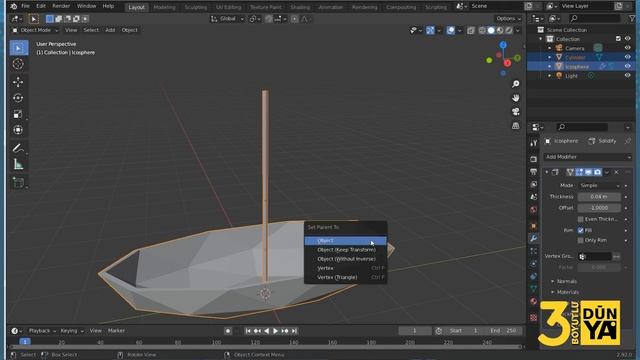Open the viewport Add menu
The height and width of the screenshot is (360, 640).
(x=110, y=30)
